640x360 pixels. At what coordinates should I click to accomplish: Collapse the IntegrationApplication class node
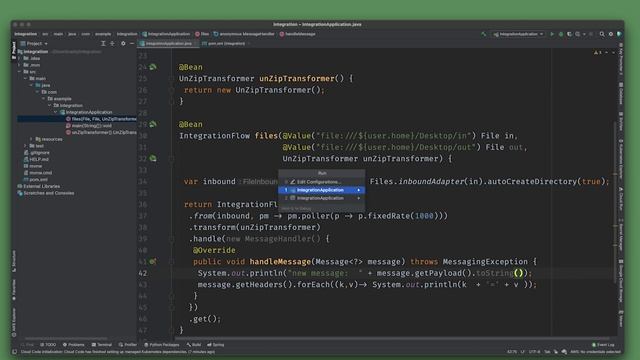tap(56, 112)
